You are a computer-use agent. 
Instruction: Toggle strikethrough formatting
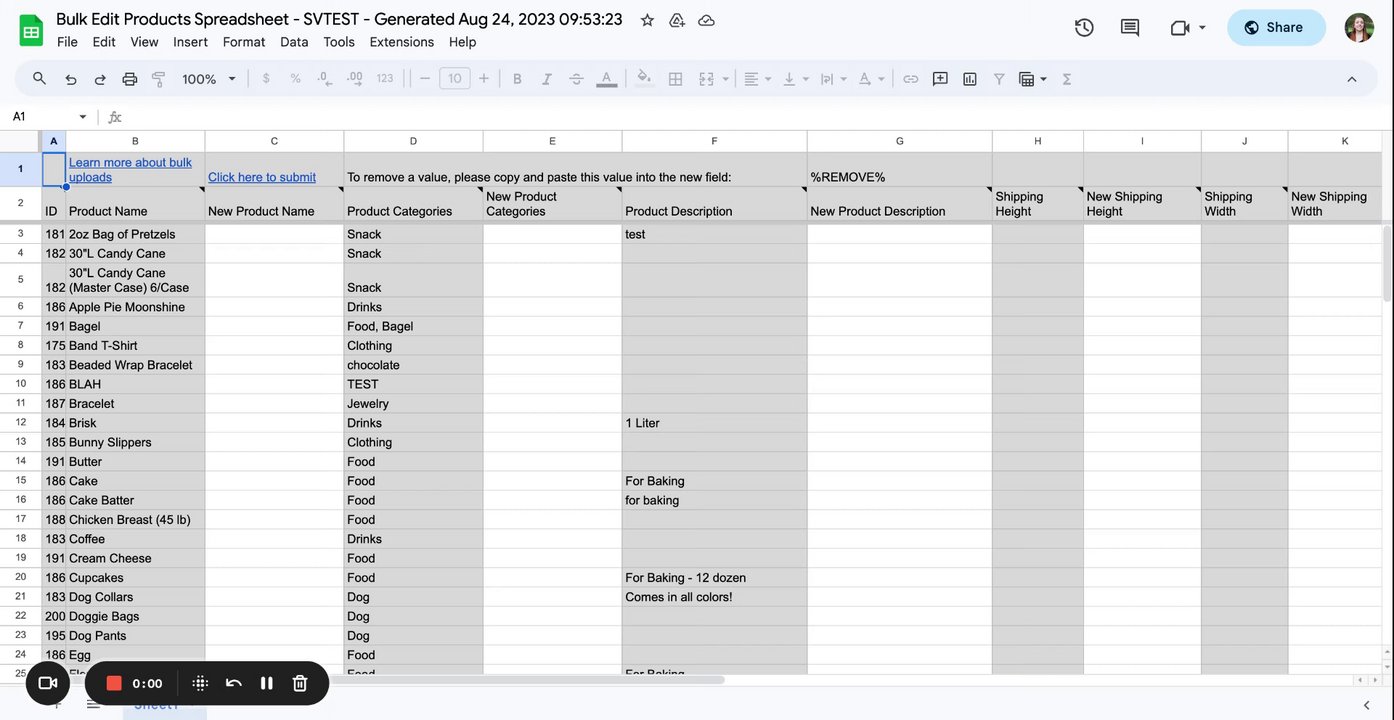tap(576, 79)
